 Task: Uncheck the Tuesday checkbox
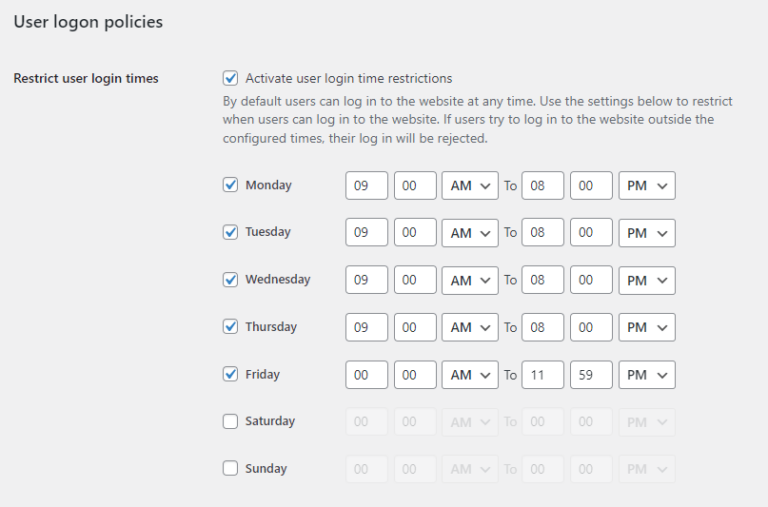click(230, 232)
